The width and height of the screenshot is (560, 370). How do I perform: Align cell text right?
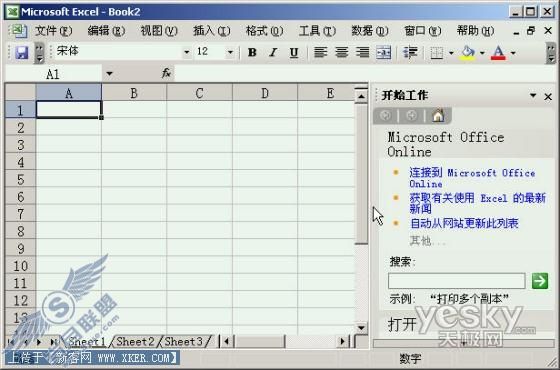click(362, 52)
